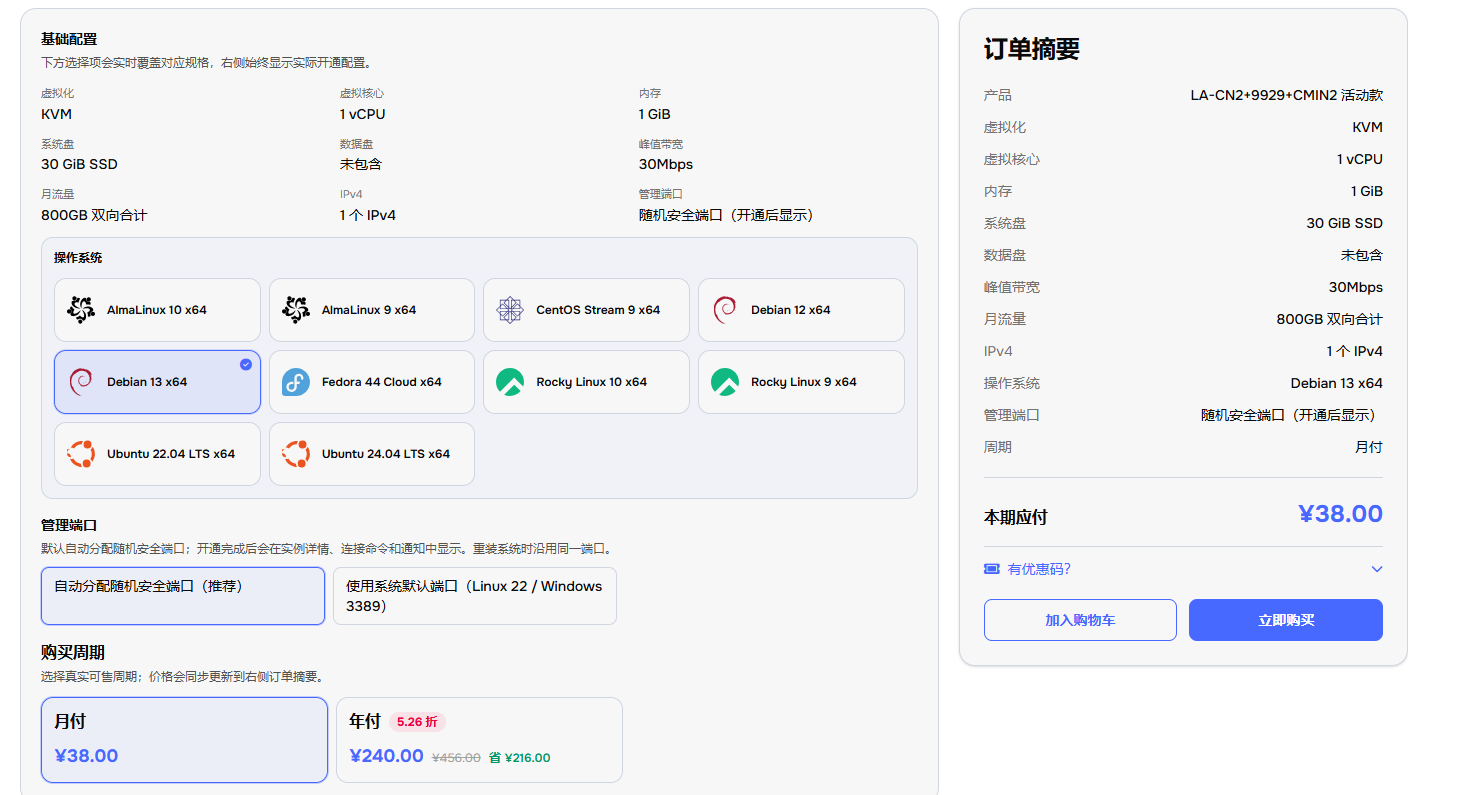Click the ¥38.00 total in 订单摘要
1461x795 pixels.
(x=1340, y=514)
